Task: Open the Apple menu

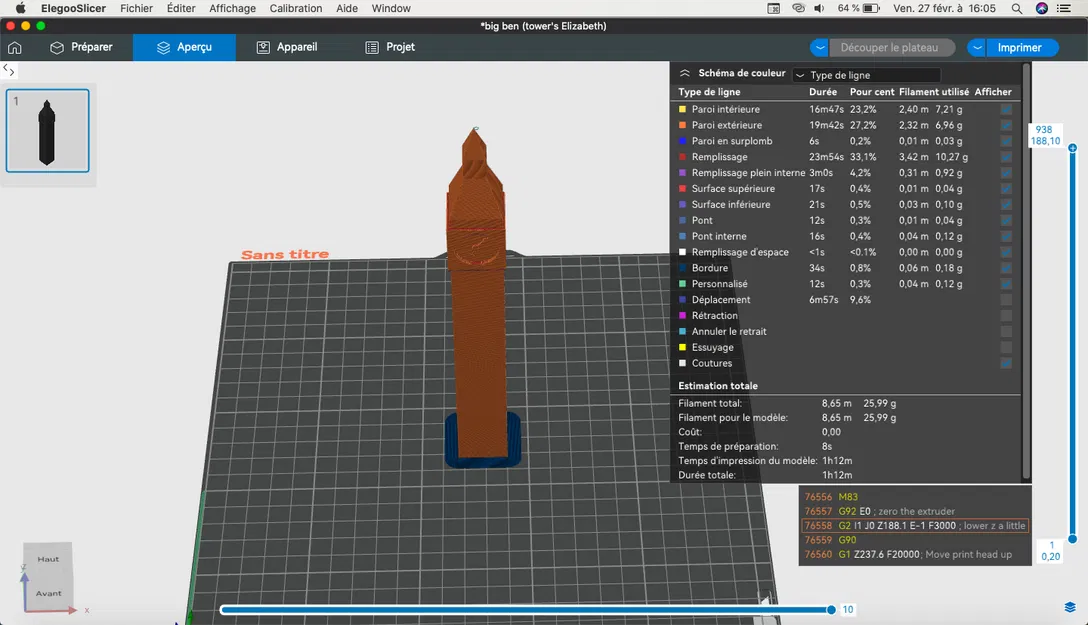Action: pos(21,8)
